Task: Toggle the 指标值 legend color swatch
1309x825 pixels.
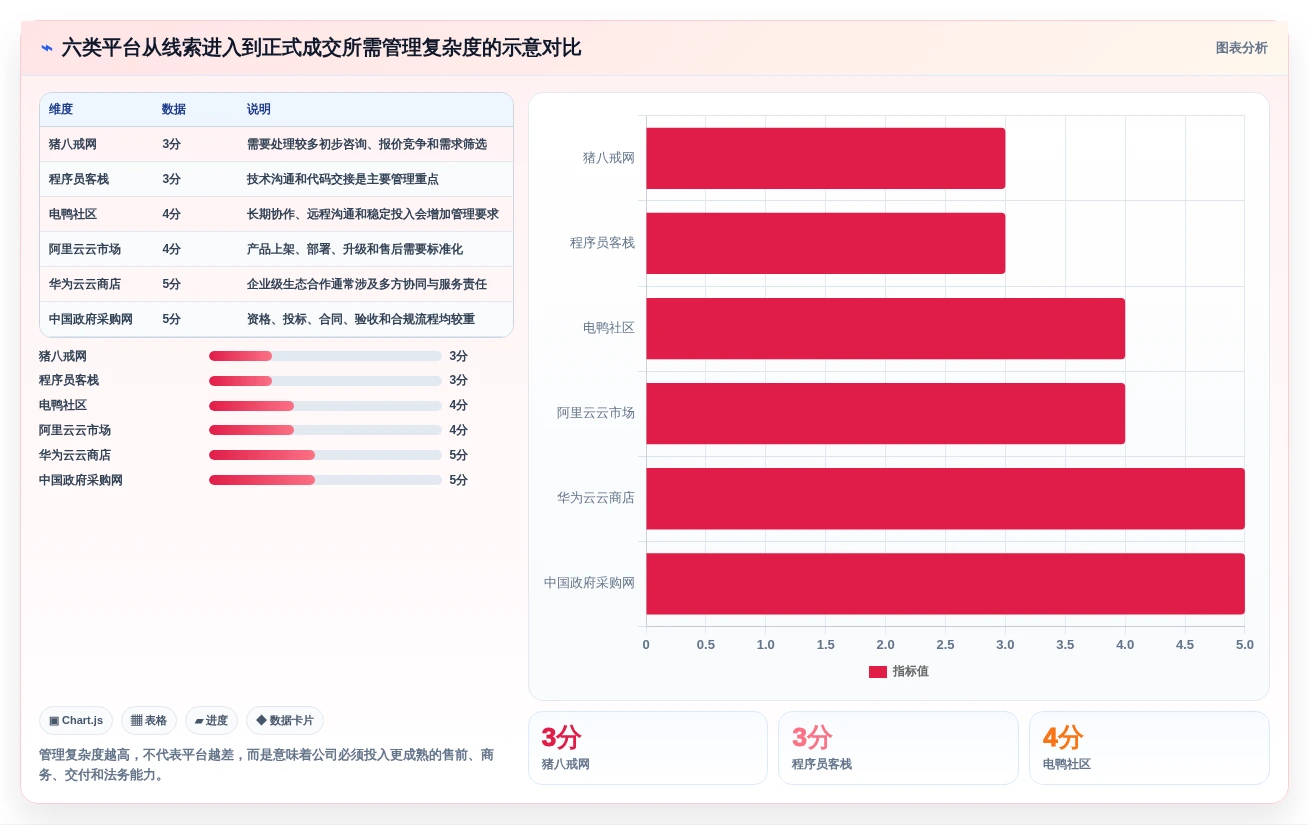Action: pos(878,672)
